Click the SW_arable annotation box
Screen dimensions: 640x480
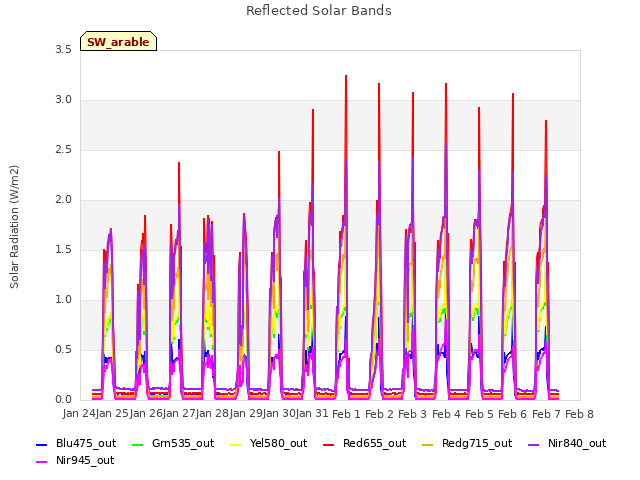click(118, 41)
